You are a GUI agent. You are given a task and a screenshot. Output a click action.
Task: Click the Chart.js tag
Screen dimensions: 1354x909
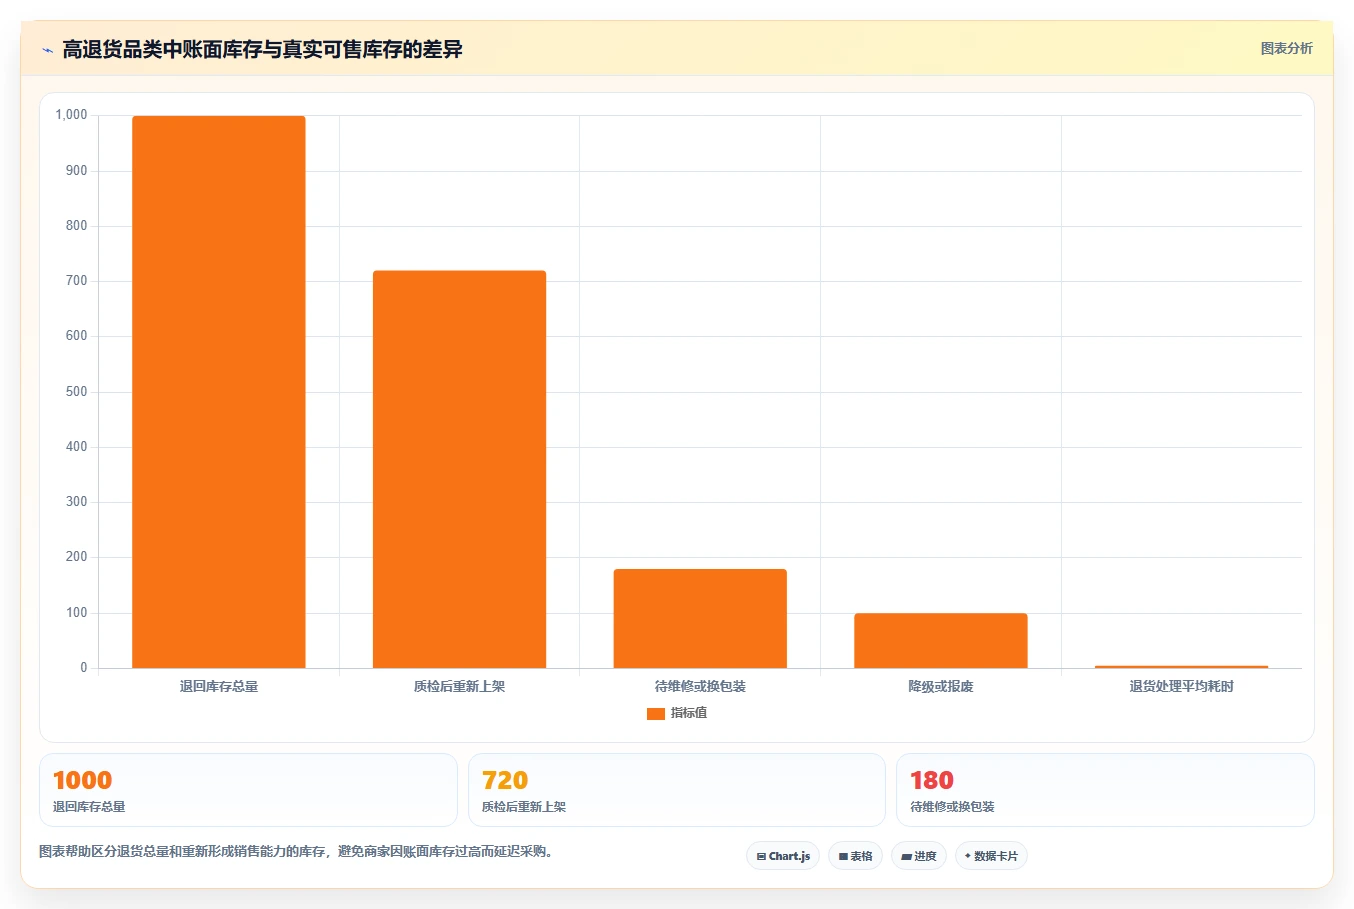click(783, 856)
